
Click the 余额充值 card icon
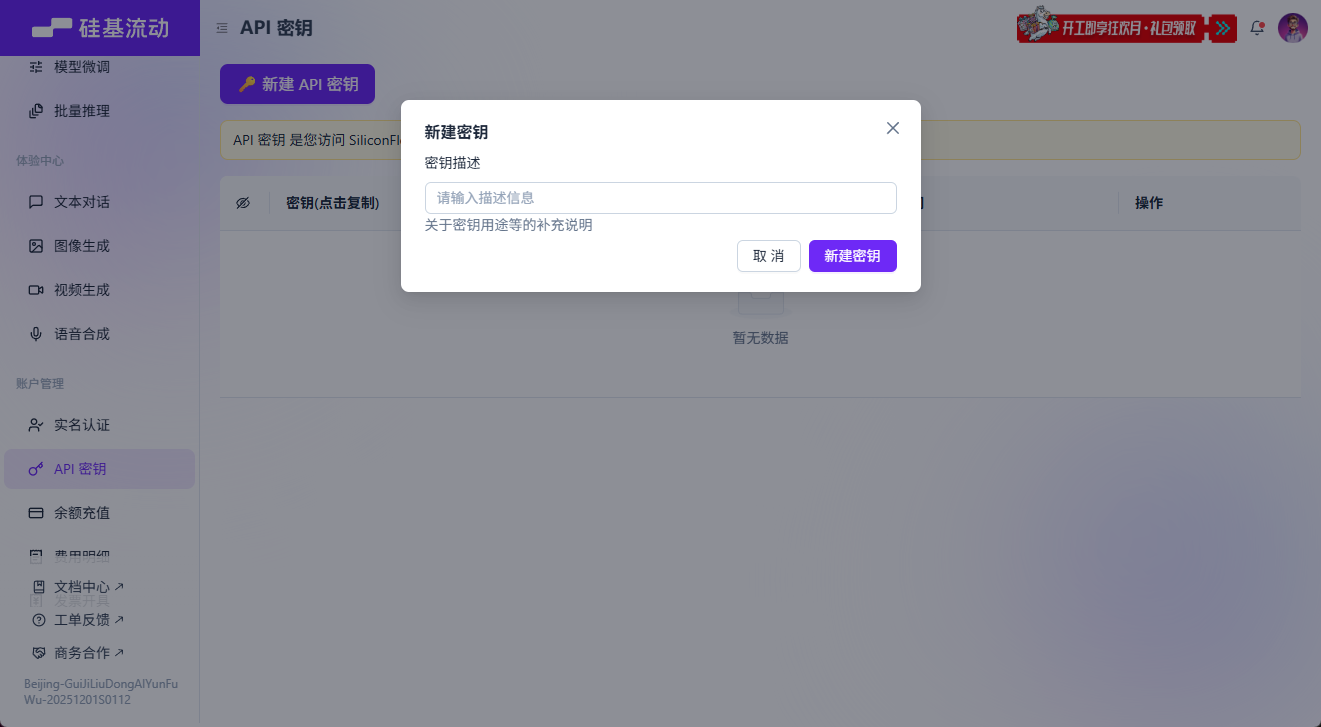coord(36,513)
